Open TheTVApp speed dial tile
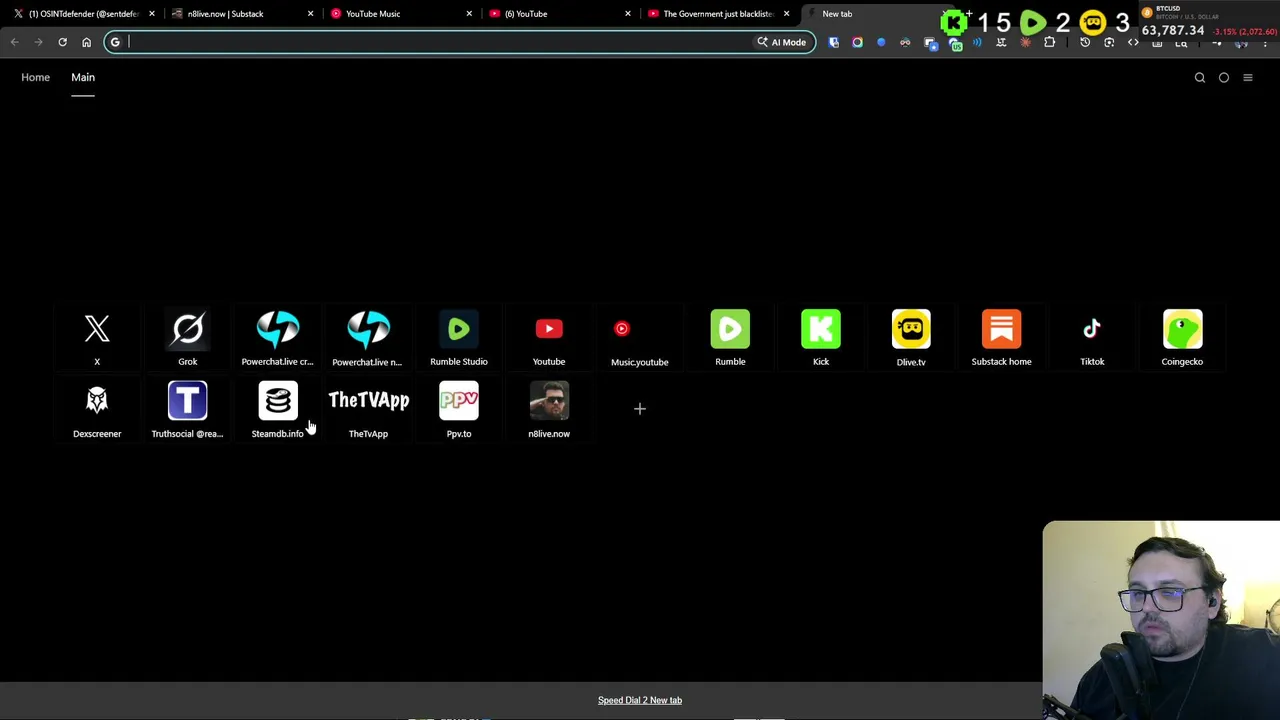Viewport: 1280px width, 720px height. pyautogui.click(x=368, y=410)
